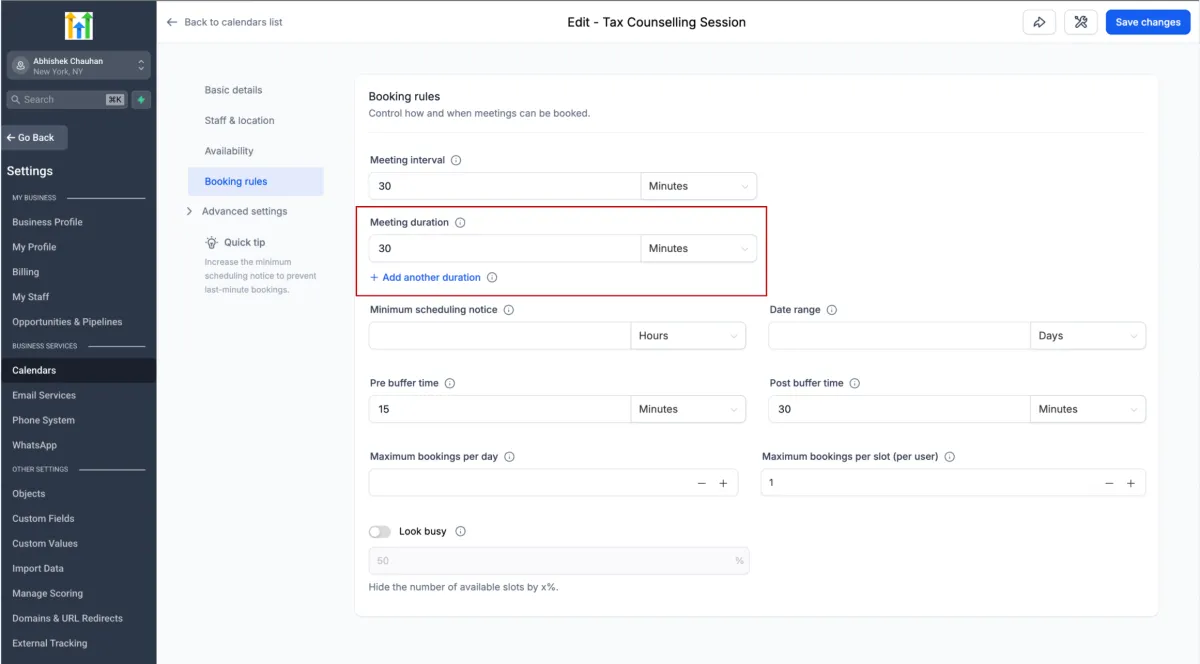The image size is (1200, 664).
Task: Click info icon next to Meeting interval
Action: click(456, 160)
